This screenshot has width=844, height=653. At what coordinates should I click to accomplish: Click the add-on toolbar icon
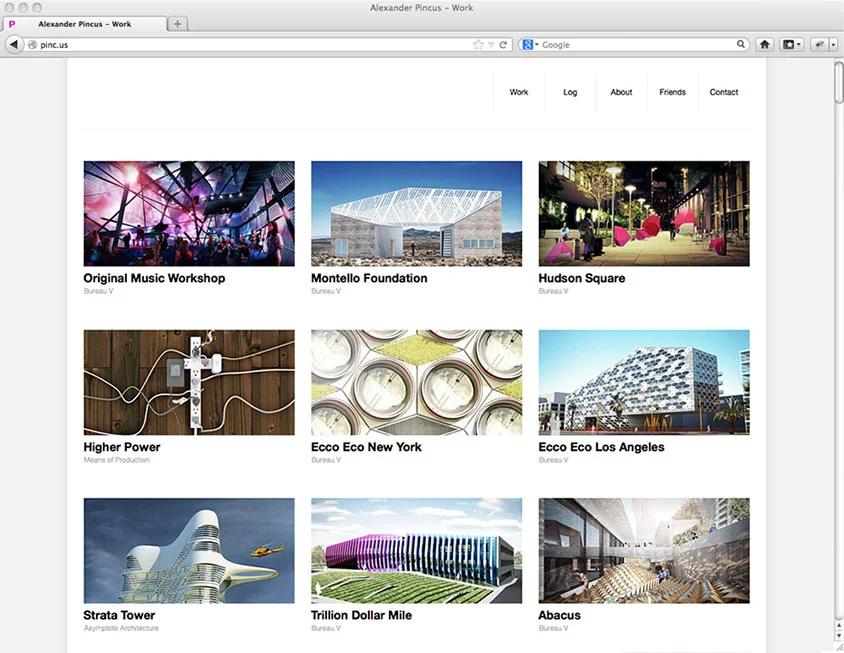(820, 45)
